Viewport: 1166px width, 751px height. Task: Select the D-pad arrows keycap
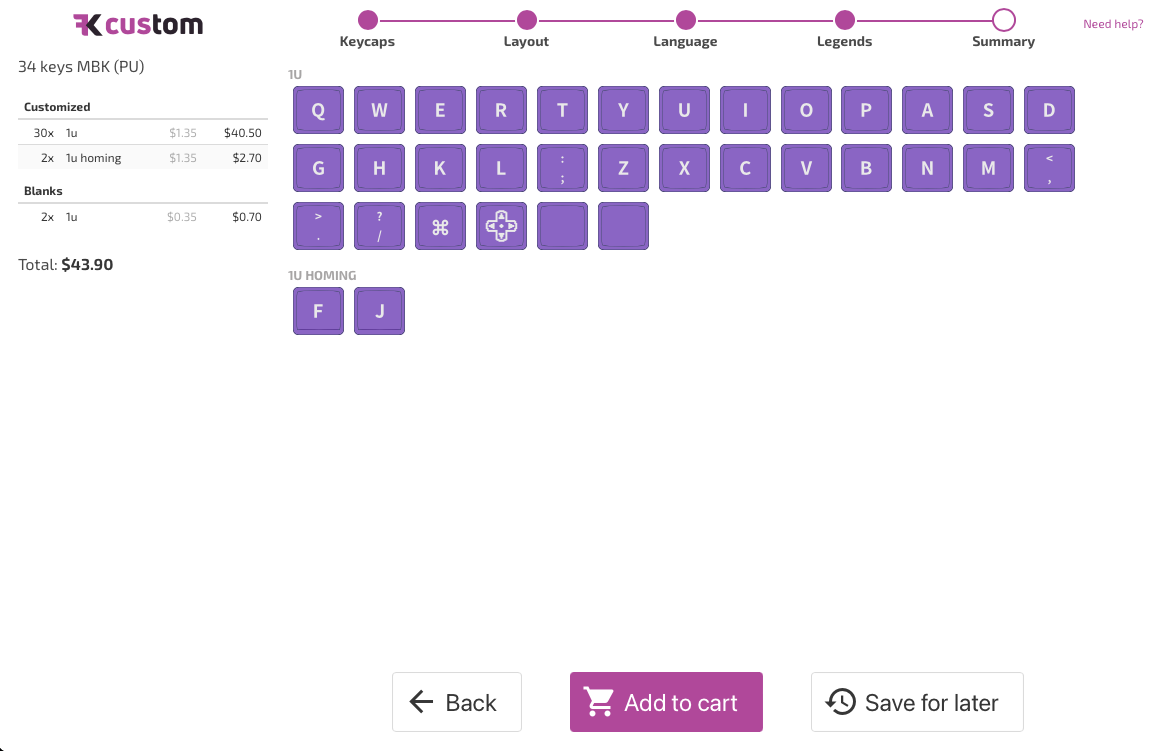click(x=501, y=227)
